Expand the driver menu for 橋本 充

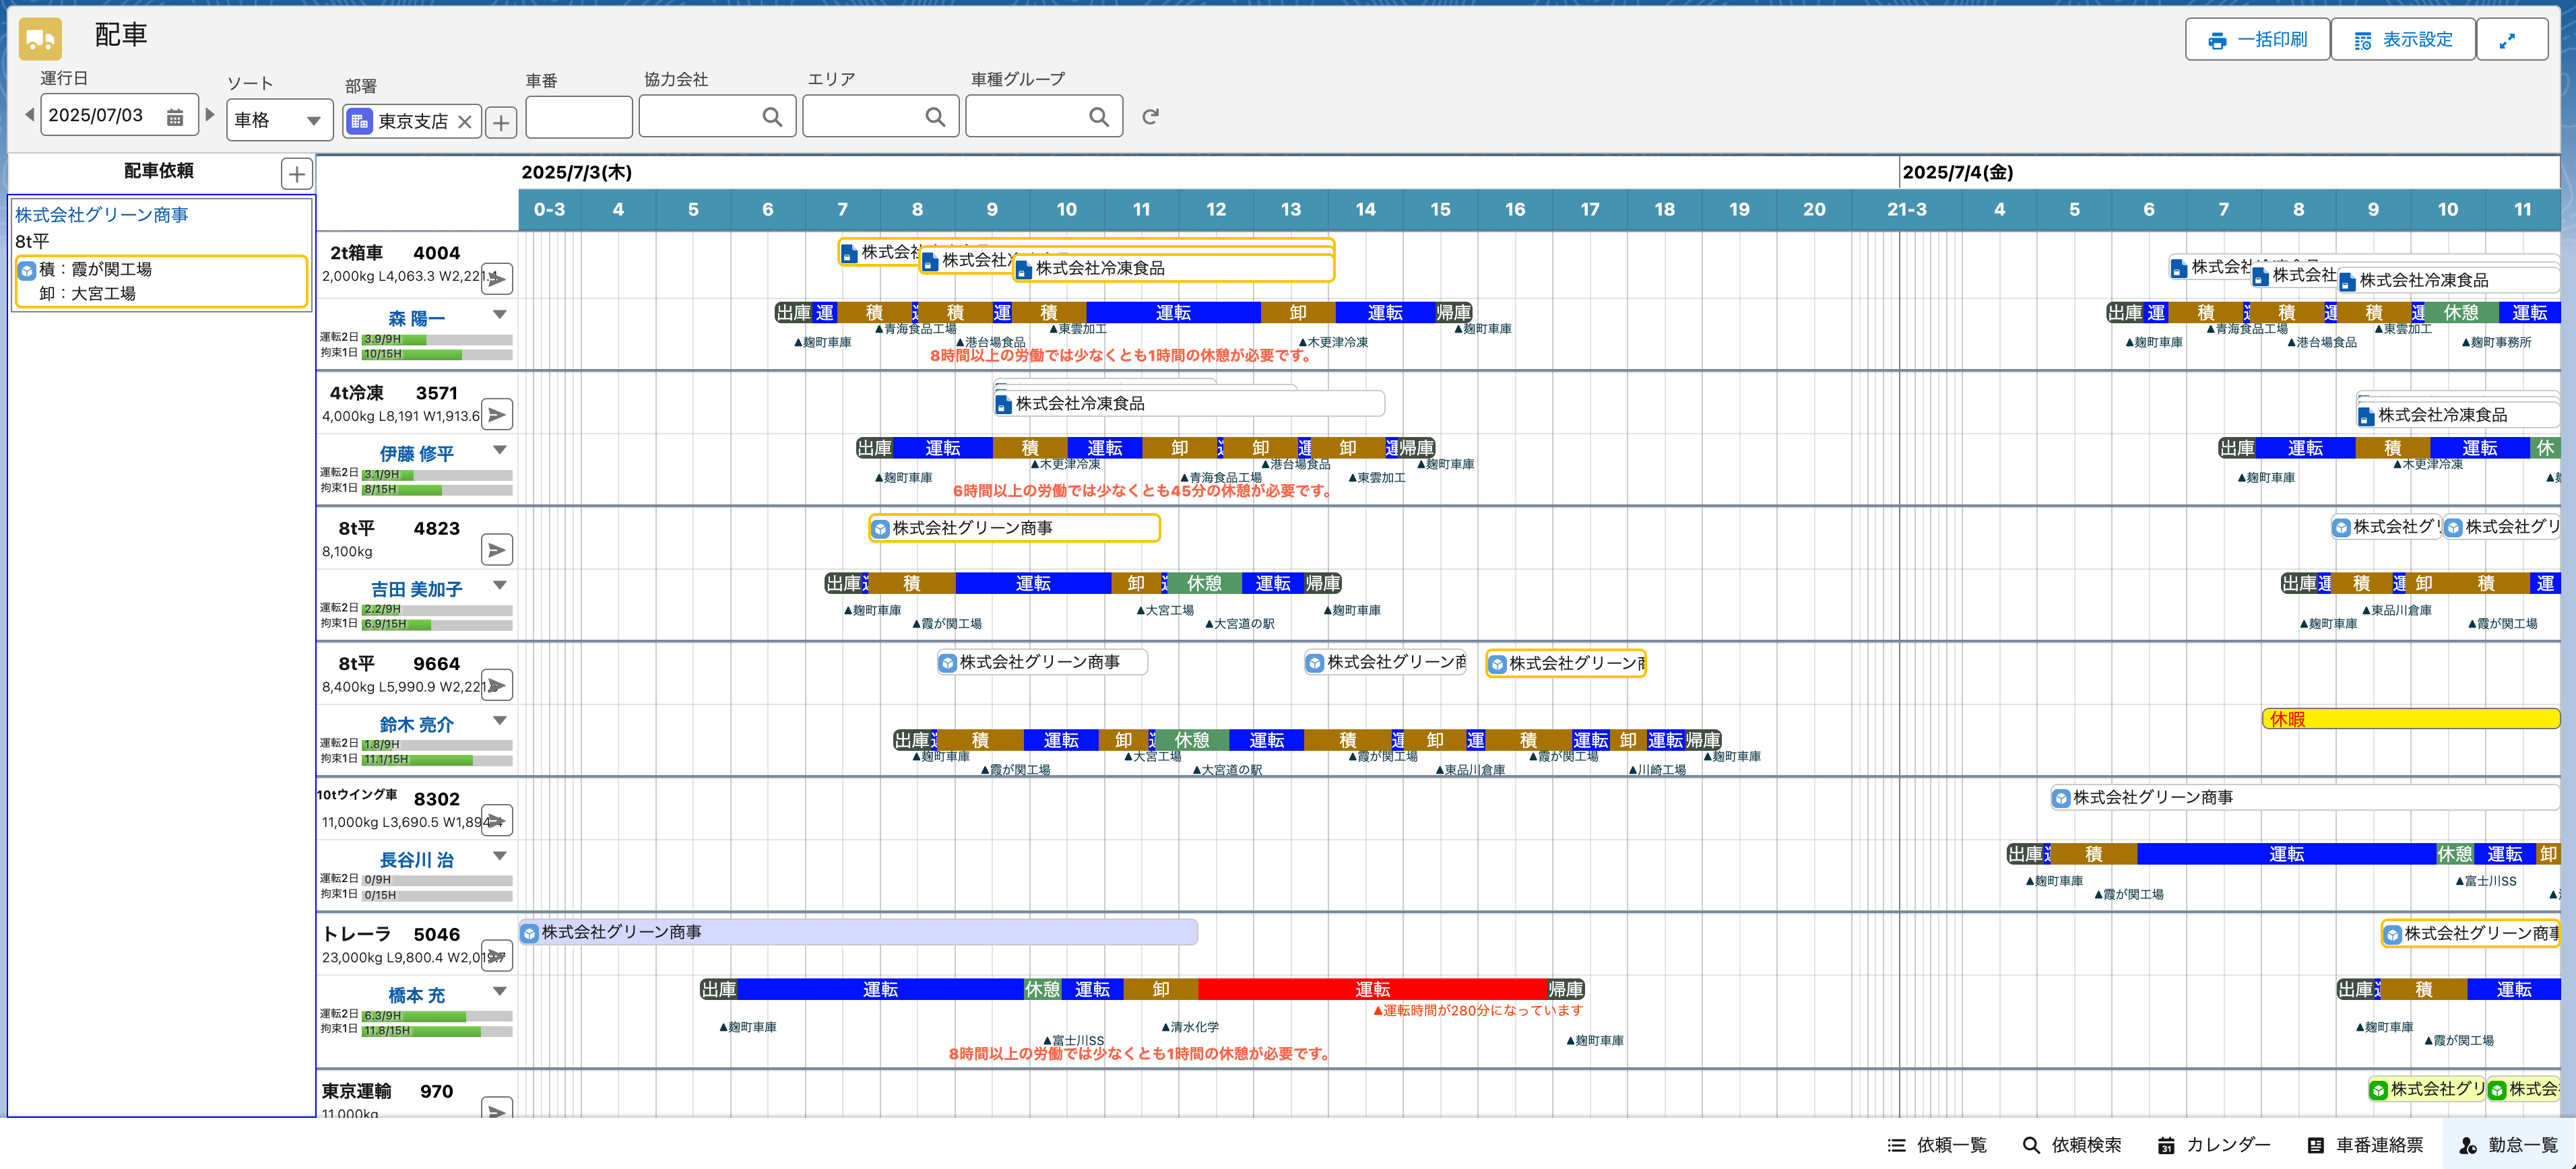coord(500,991)
